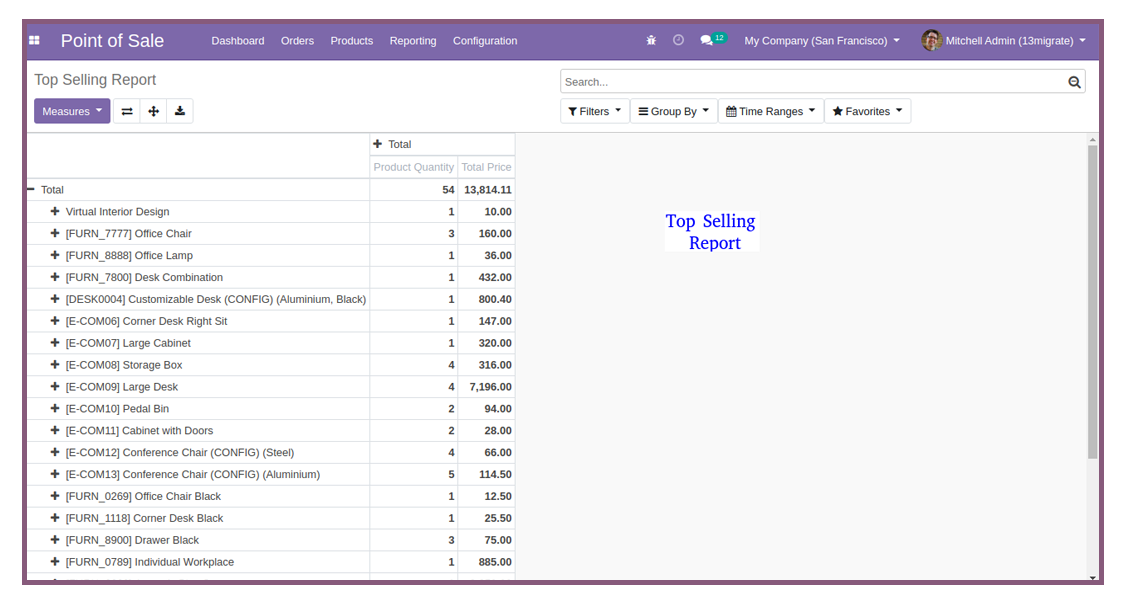Expand [FURN_0269] Office Chair Black row
Image resolution: width=1126 pixels, height=607 pixels.
(x=55, y=496)
